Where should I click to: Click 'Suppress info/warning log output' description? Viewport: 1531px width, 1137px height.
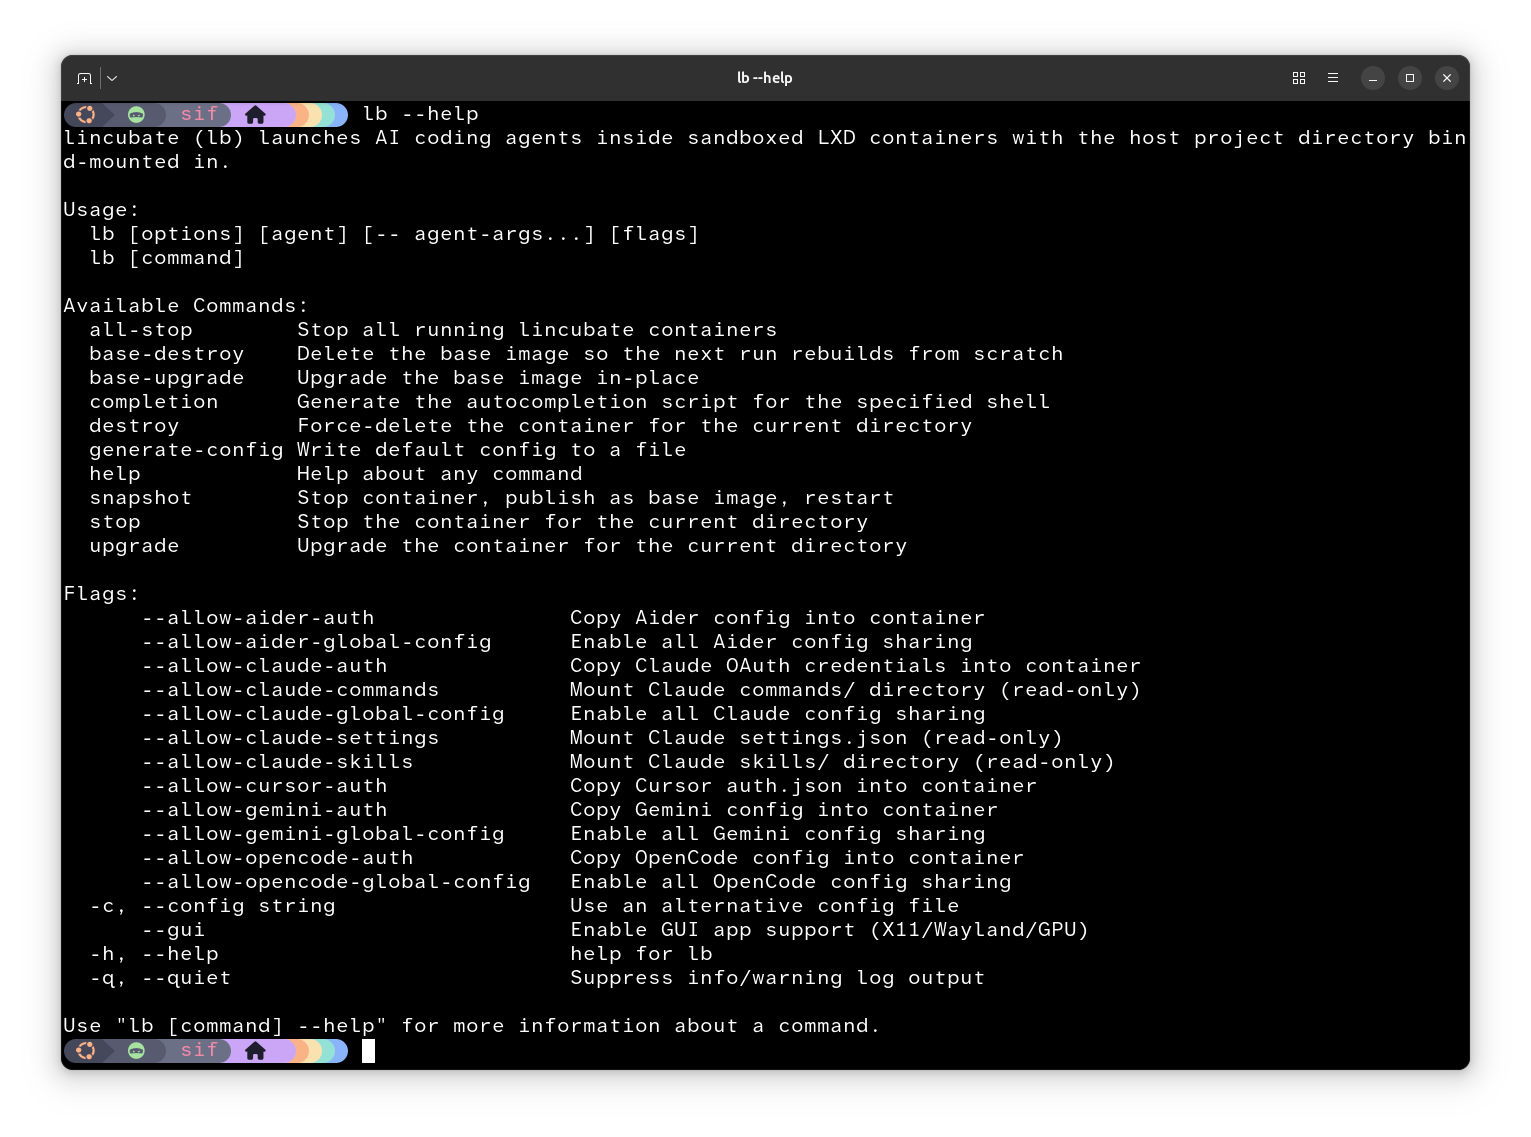[777, 978]
